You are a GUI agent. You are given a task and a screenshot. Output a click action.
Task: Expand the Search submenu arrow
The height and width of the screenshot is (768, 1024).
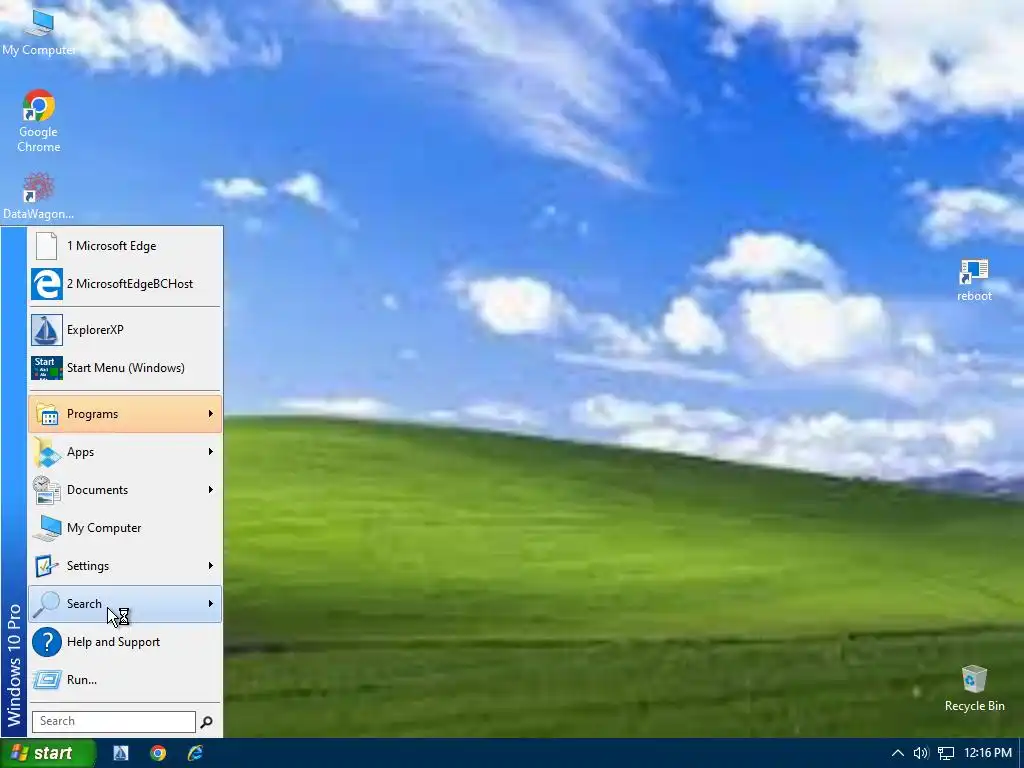(210, 604)
